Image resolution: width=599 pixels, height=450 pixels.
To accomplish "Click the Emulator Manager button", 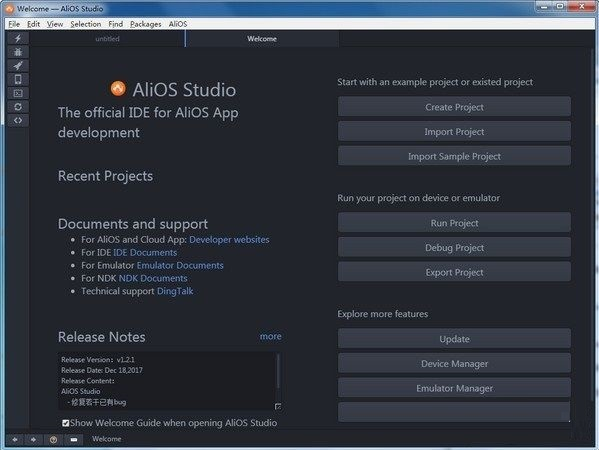I will point(454,388).
